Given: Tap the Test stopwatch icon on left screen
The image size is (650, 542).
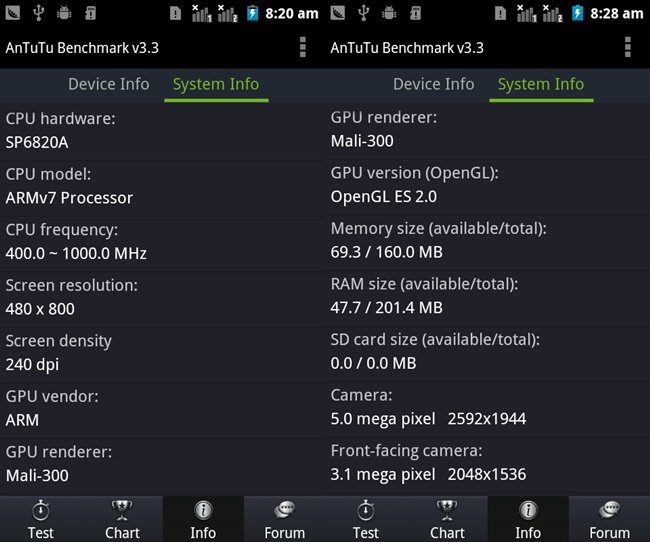Looking at the screenshot, I should pos(41,512).
